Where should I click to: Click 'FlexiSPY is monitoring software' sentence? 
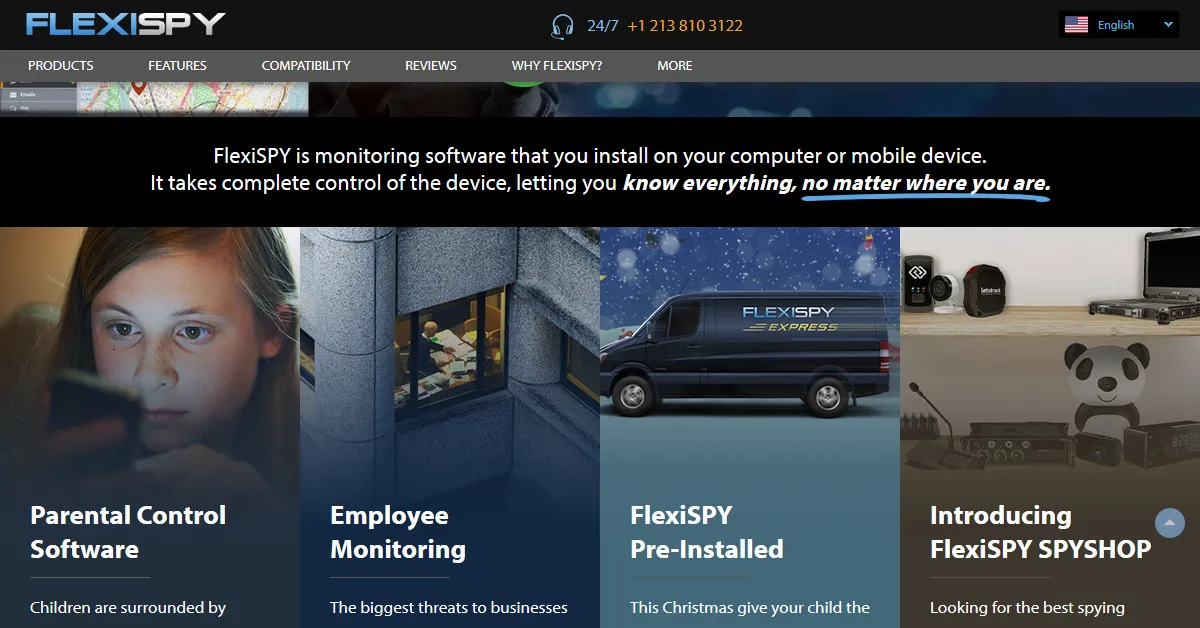pyautogui.click(x=600, y=157)
